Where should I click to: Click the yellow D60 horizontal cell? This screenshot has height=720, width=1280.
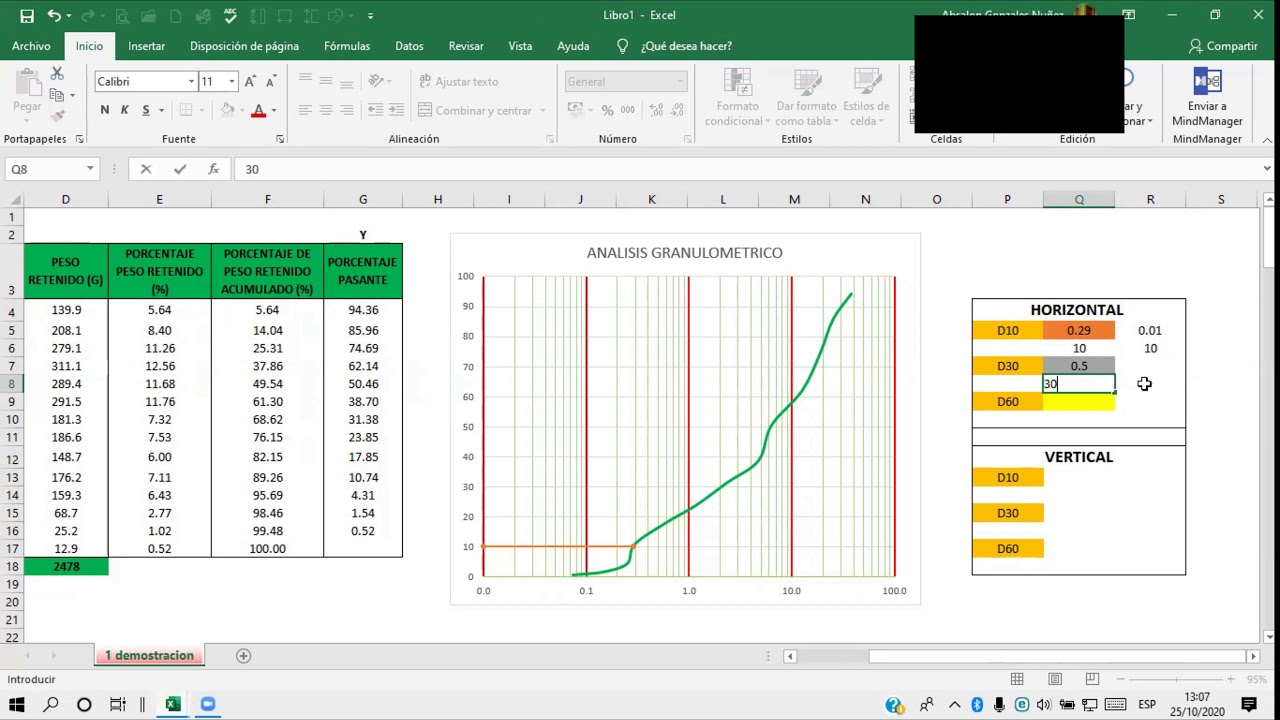point(1079,402)
